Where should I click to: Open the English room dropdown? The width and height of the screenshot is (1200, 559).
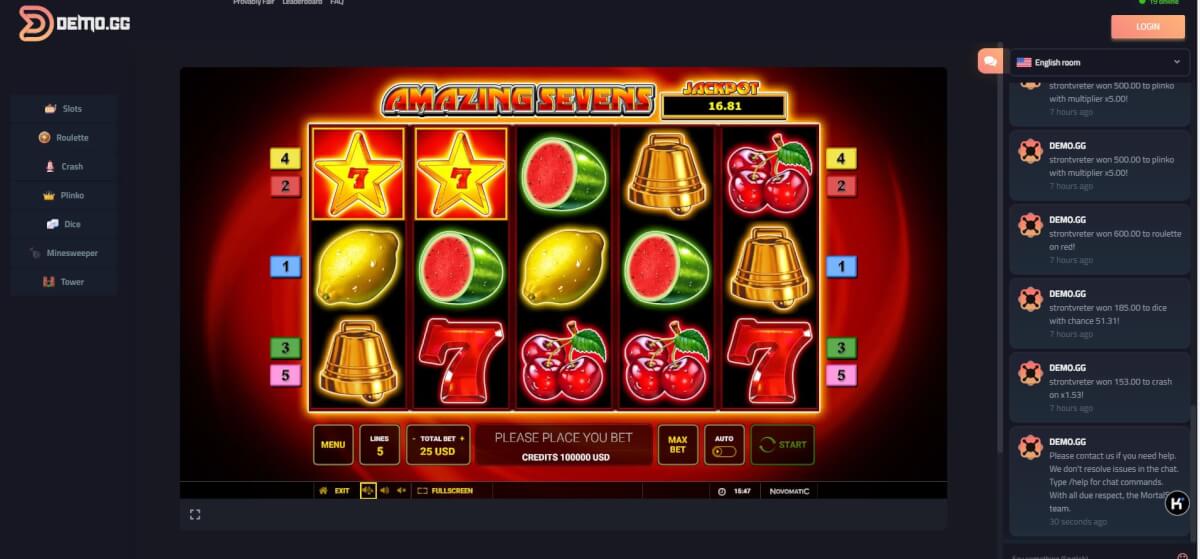point(1099,62)
